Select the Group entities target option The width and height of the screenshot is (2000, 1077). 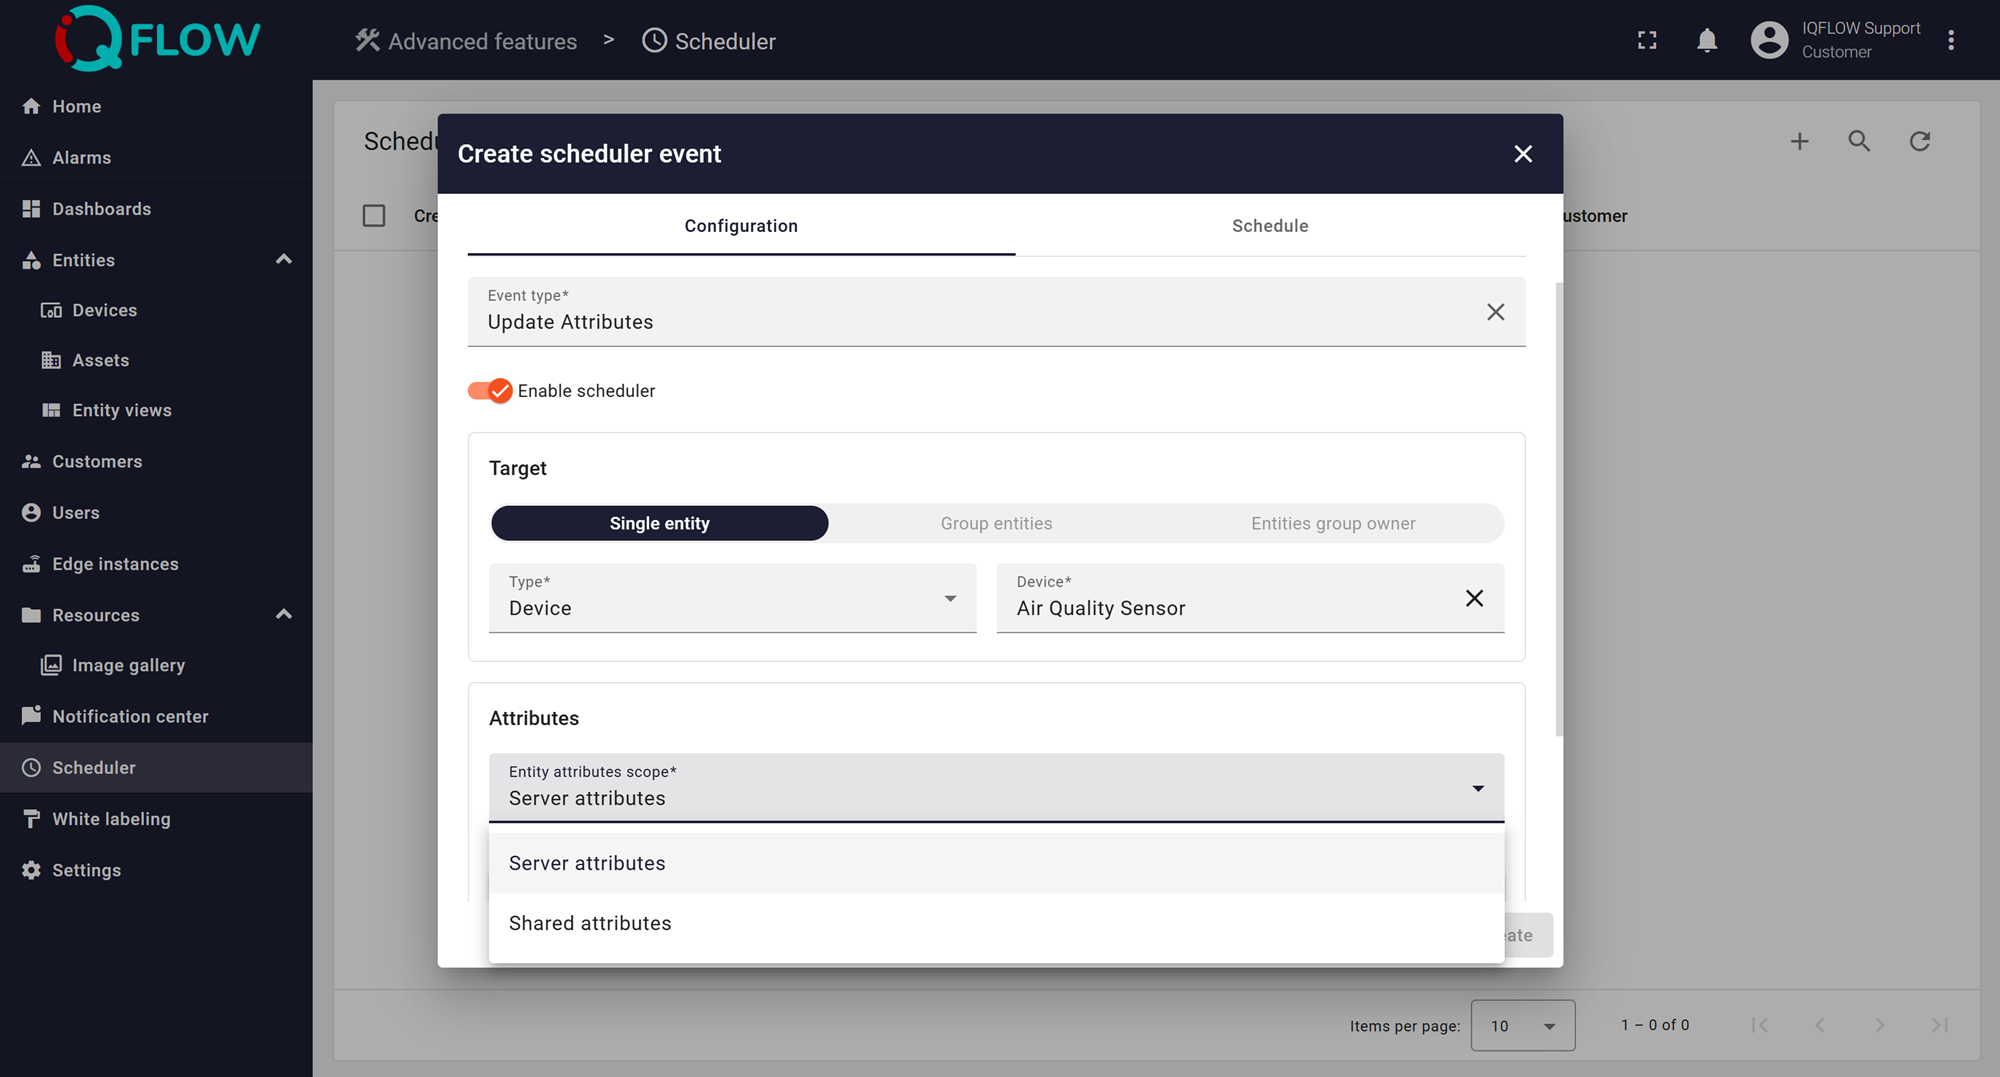(996, 523)
